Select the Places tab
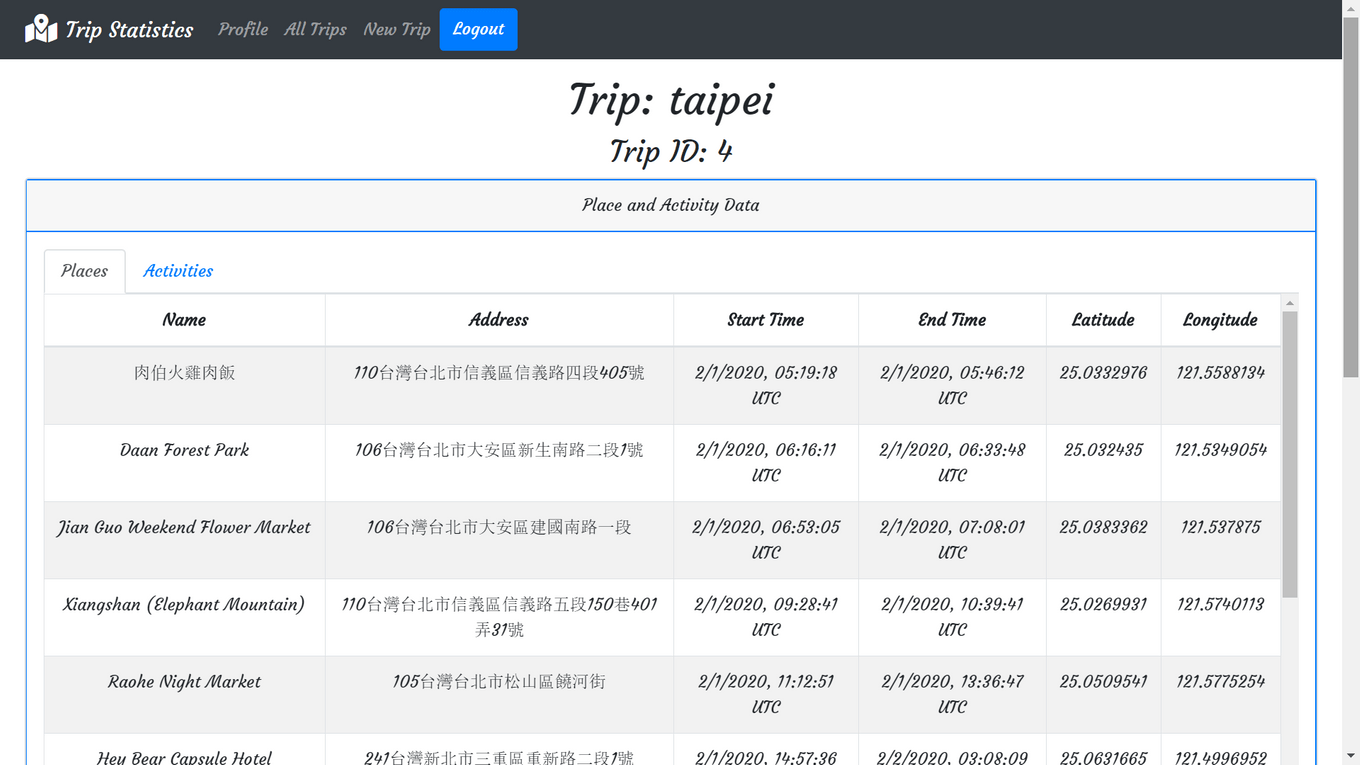Screen dimensions: 1360x765 [x=84, y=271]
